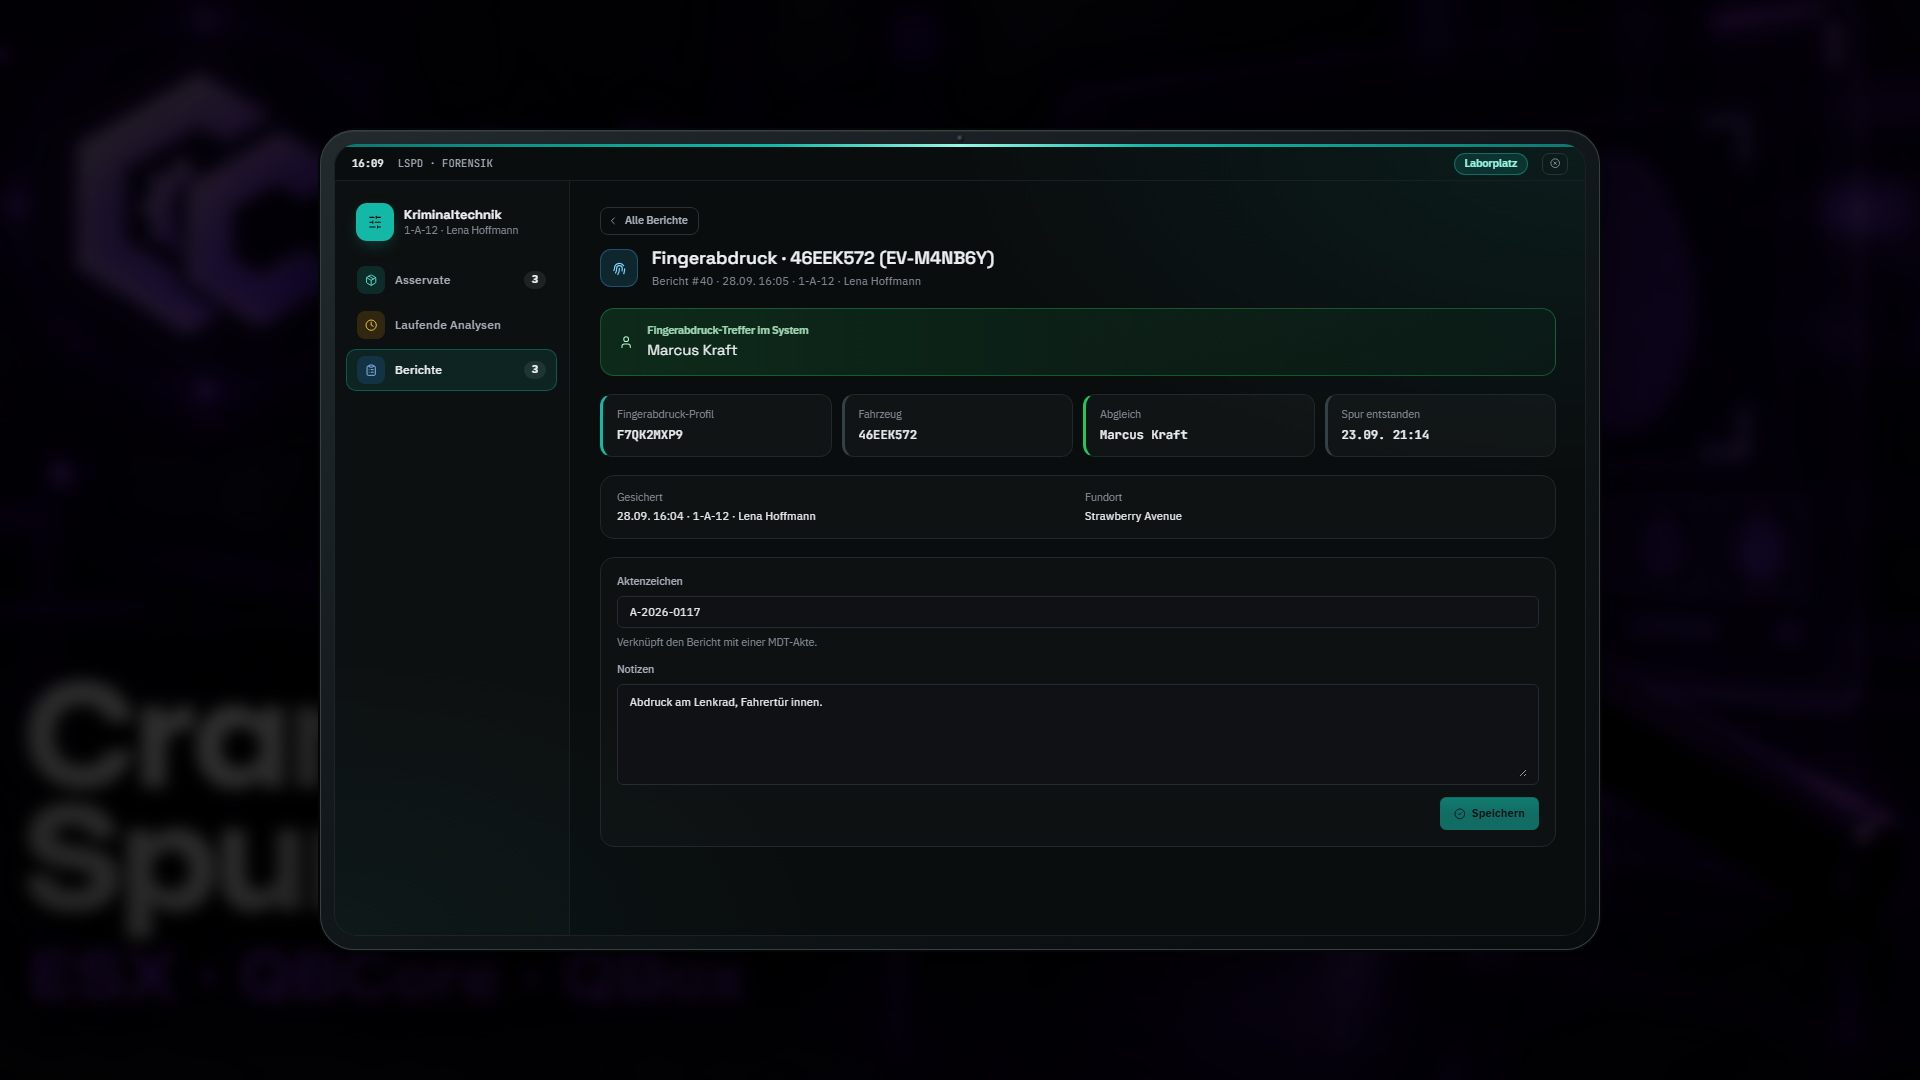The width and height of the screenshot is (1920, 1080).
Task: Click the Bericht #40 subtitle line
Action: [x=786, y=282]
